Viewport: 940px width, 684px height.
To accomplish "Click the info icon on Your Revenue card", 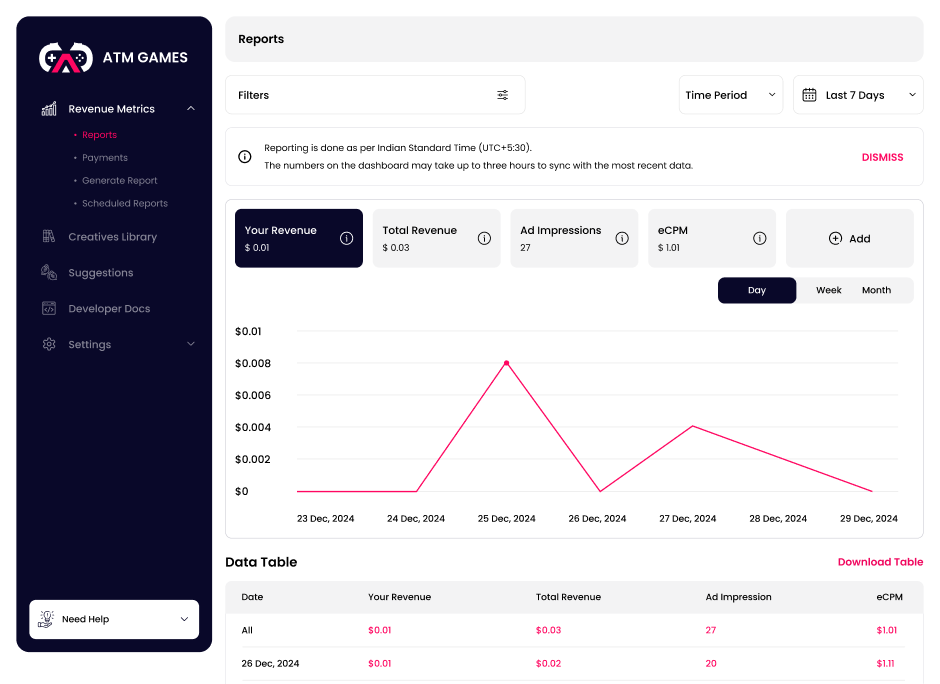I will point(347,238).
